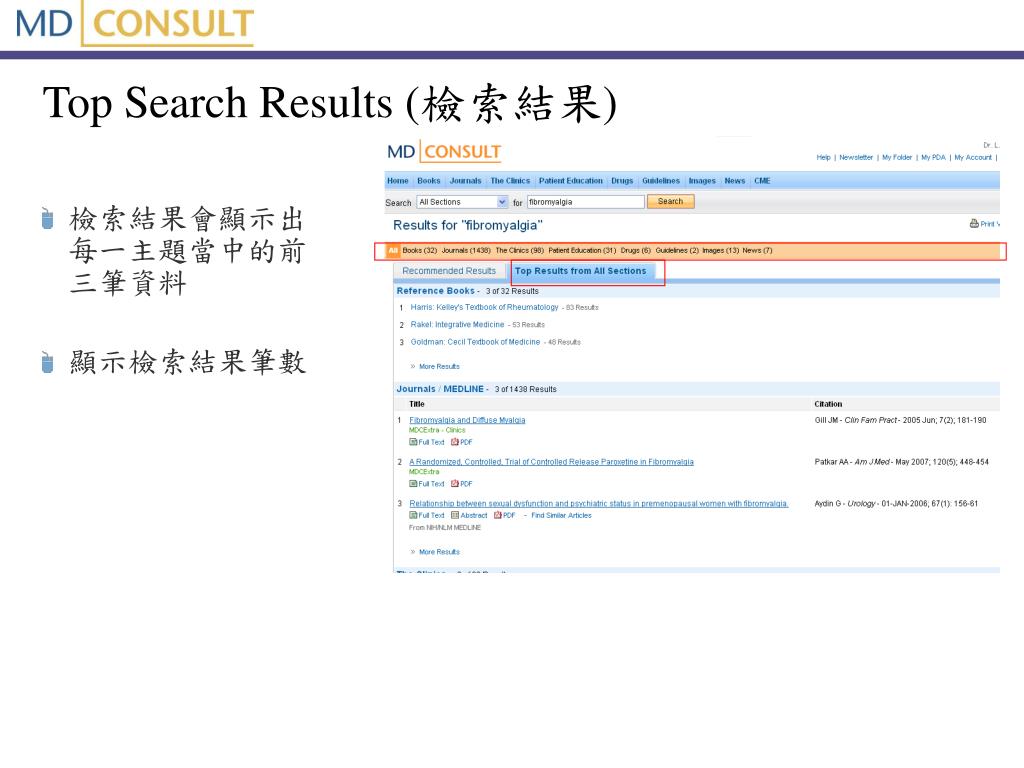Click the MEDLINE section heading link
The width and height of the screenshot is (1024, 768).
tap(464, 389)
